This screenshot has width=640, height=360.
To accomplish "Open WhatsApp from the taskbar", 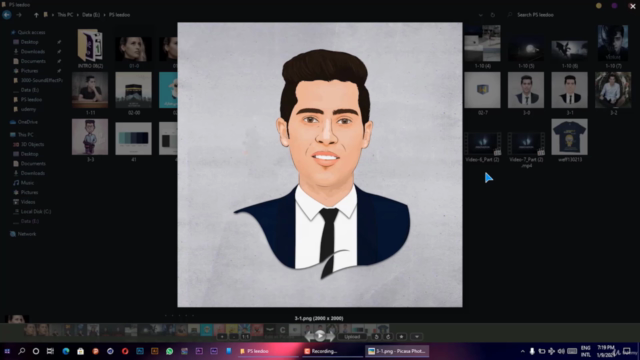I will pos(169,351).
